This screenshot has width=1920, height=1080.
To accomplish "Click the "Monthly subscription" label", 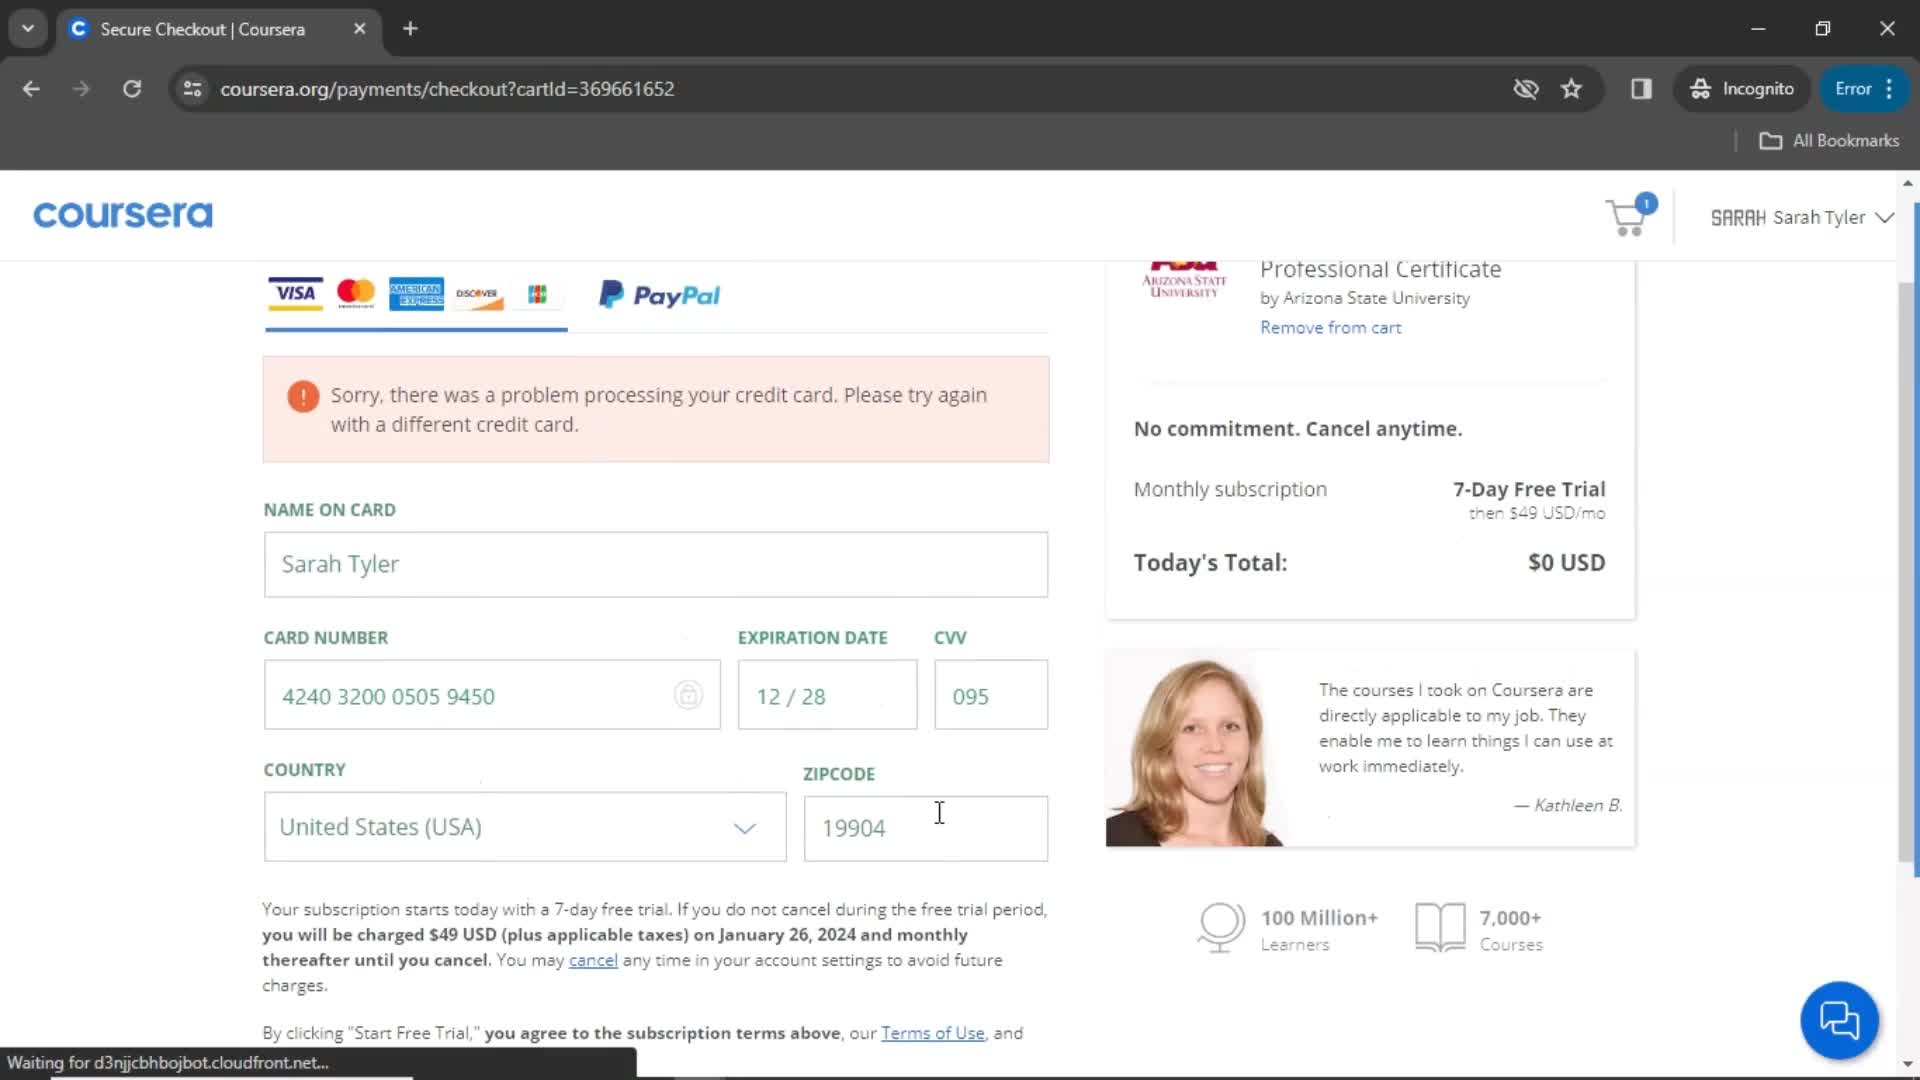I will [x=1230, y=490].
